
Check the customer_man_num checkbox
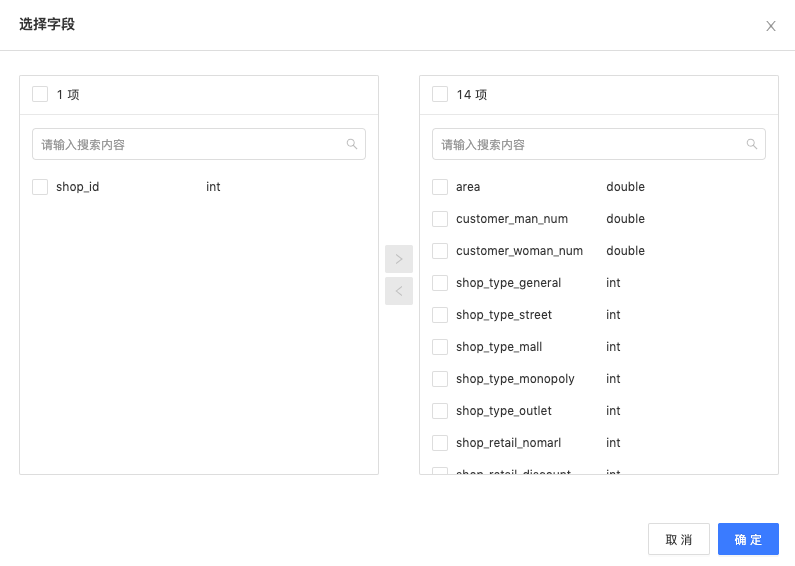click(440, 219)
